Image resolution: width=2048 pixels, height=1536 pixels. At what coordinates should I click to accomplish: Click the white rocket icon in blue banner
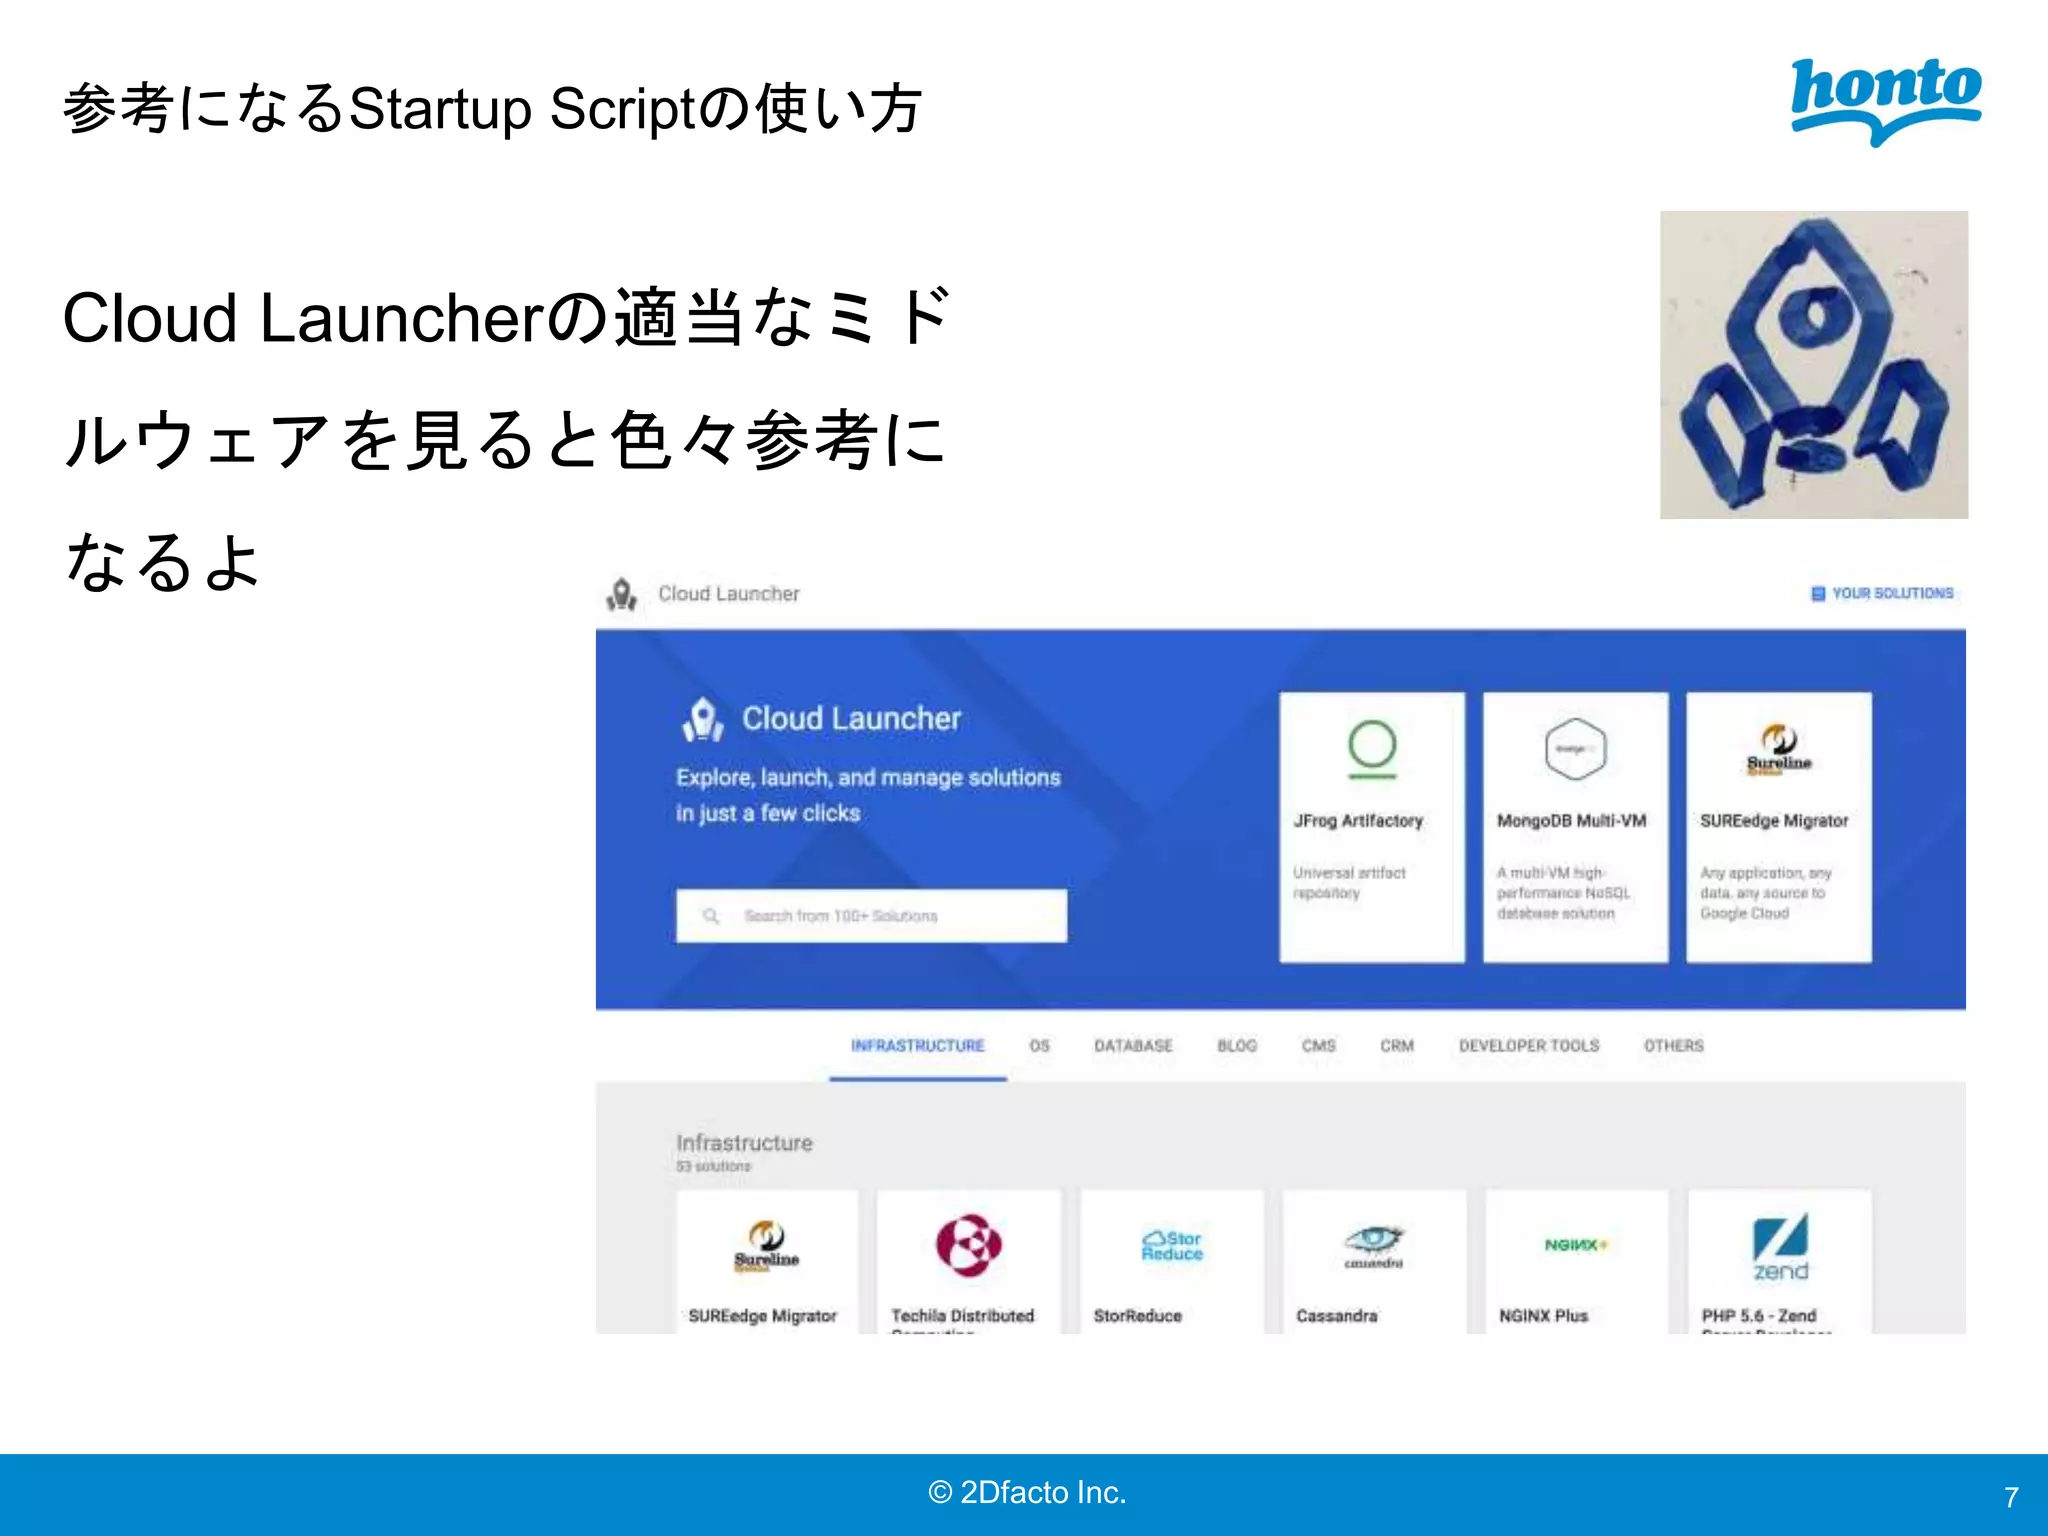point(703,719)
